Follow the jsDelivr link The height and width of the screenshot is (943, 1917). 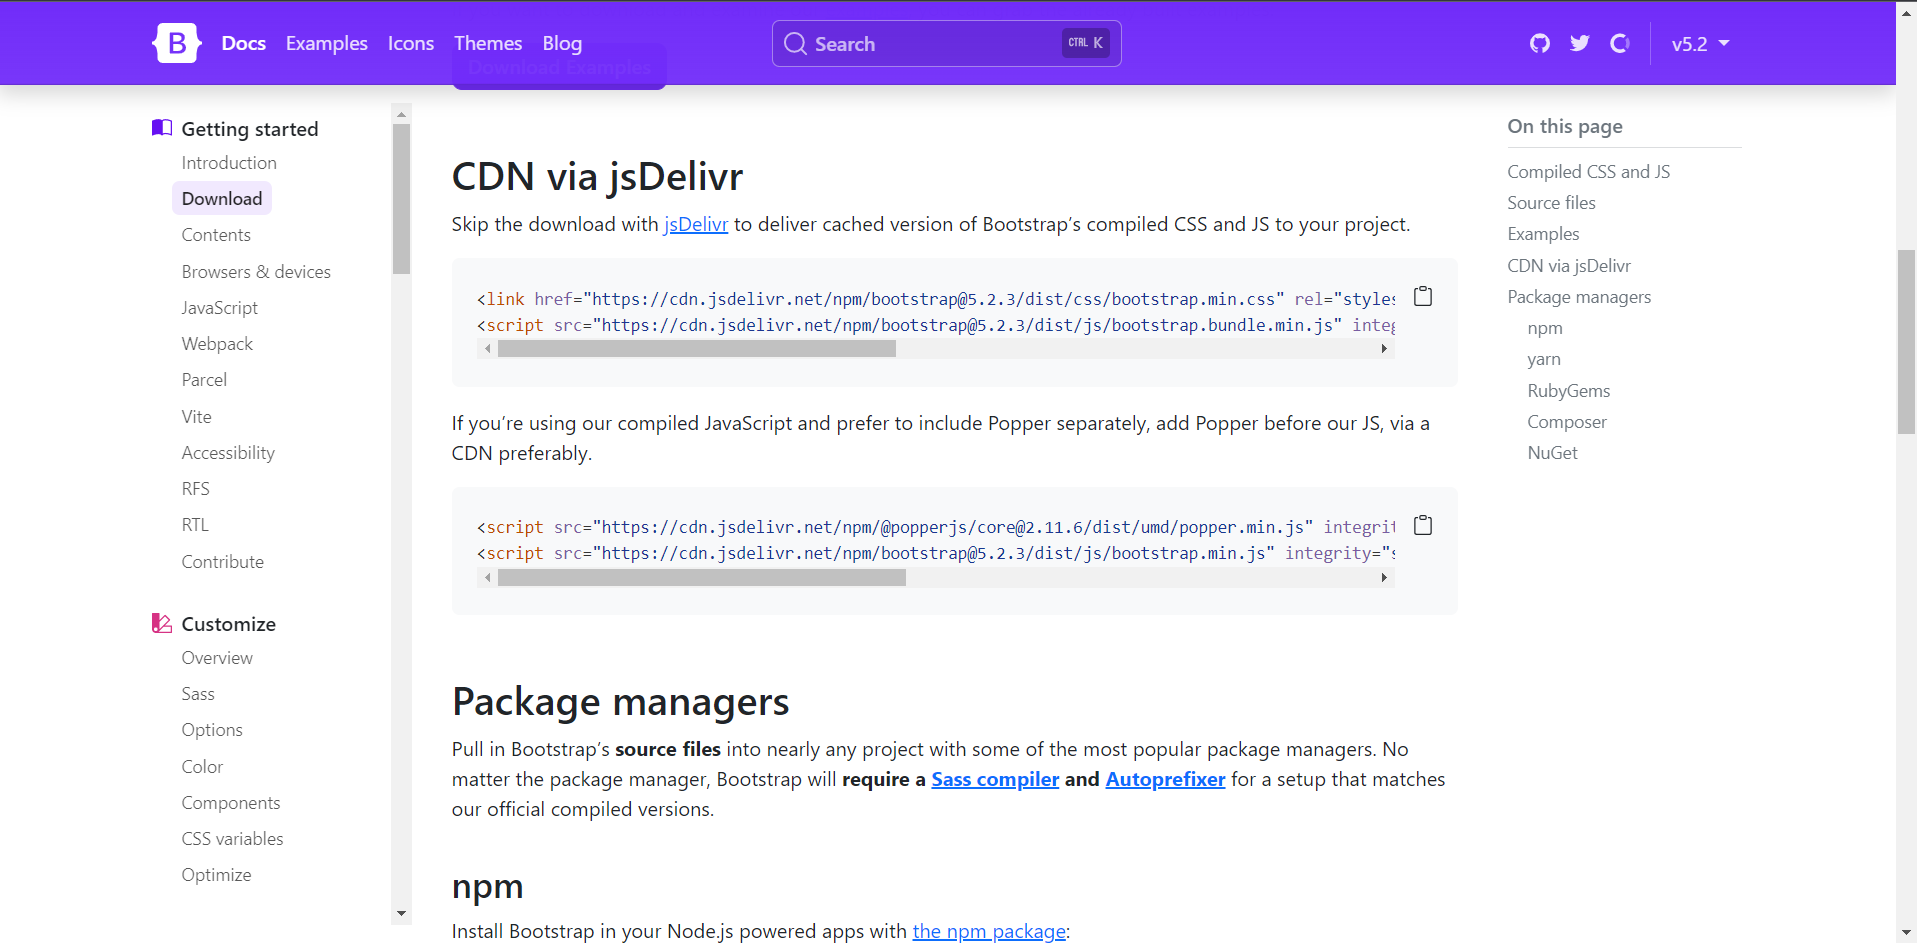[x=696, y=225]
